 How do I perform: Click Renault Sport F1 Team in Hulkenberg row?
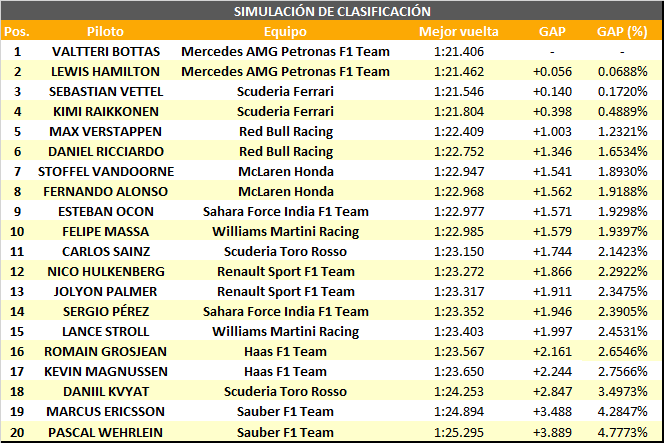286,271
